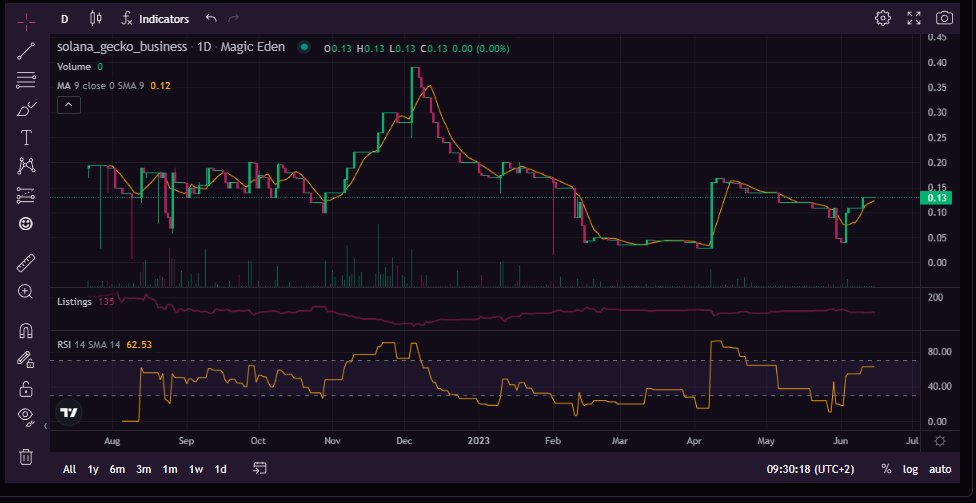The width and height of the screenshot is (976, 503).
Task: Toggle magnet mode for drawings
Action: pos(26,331)
